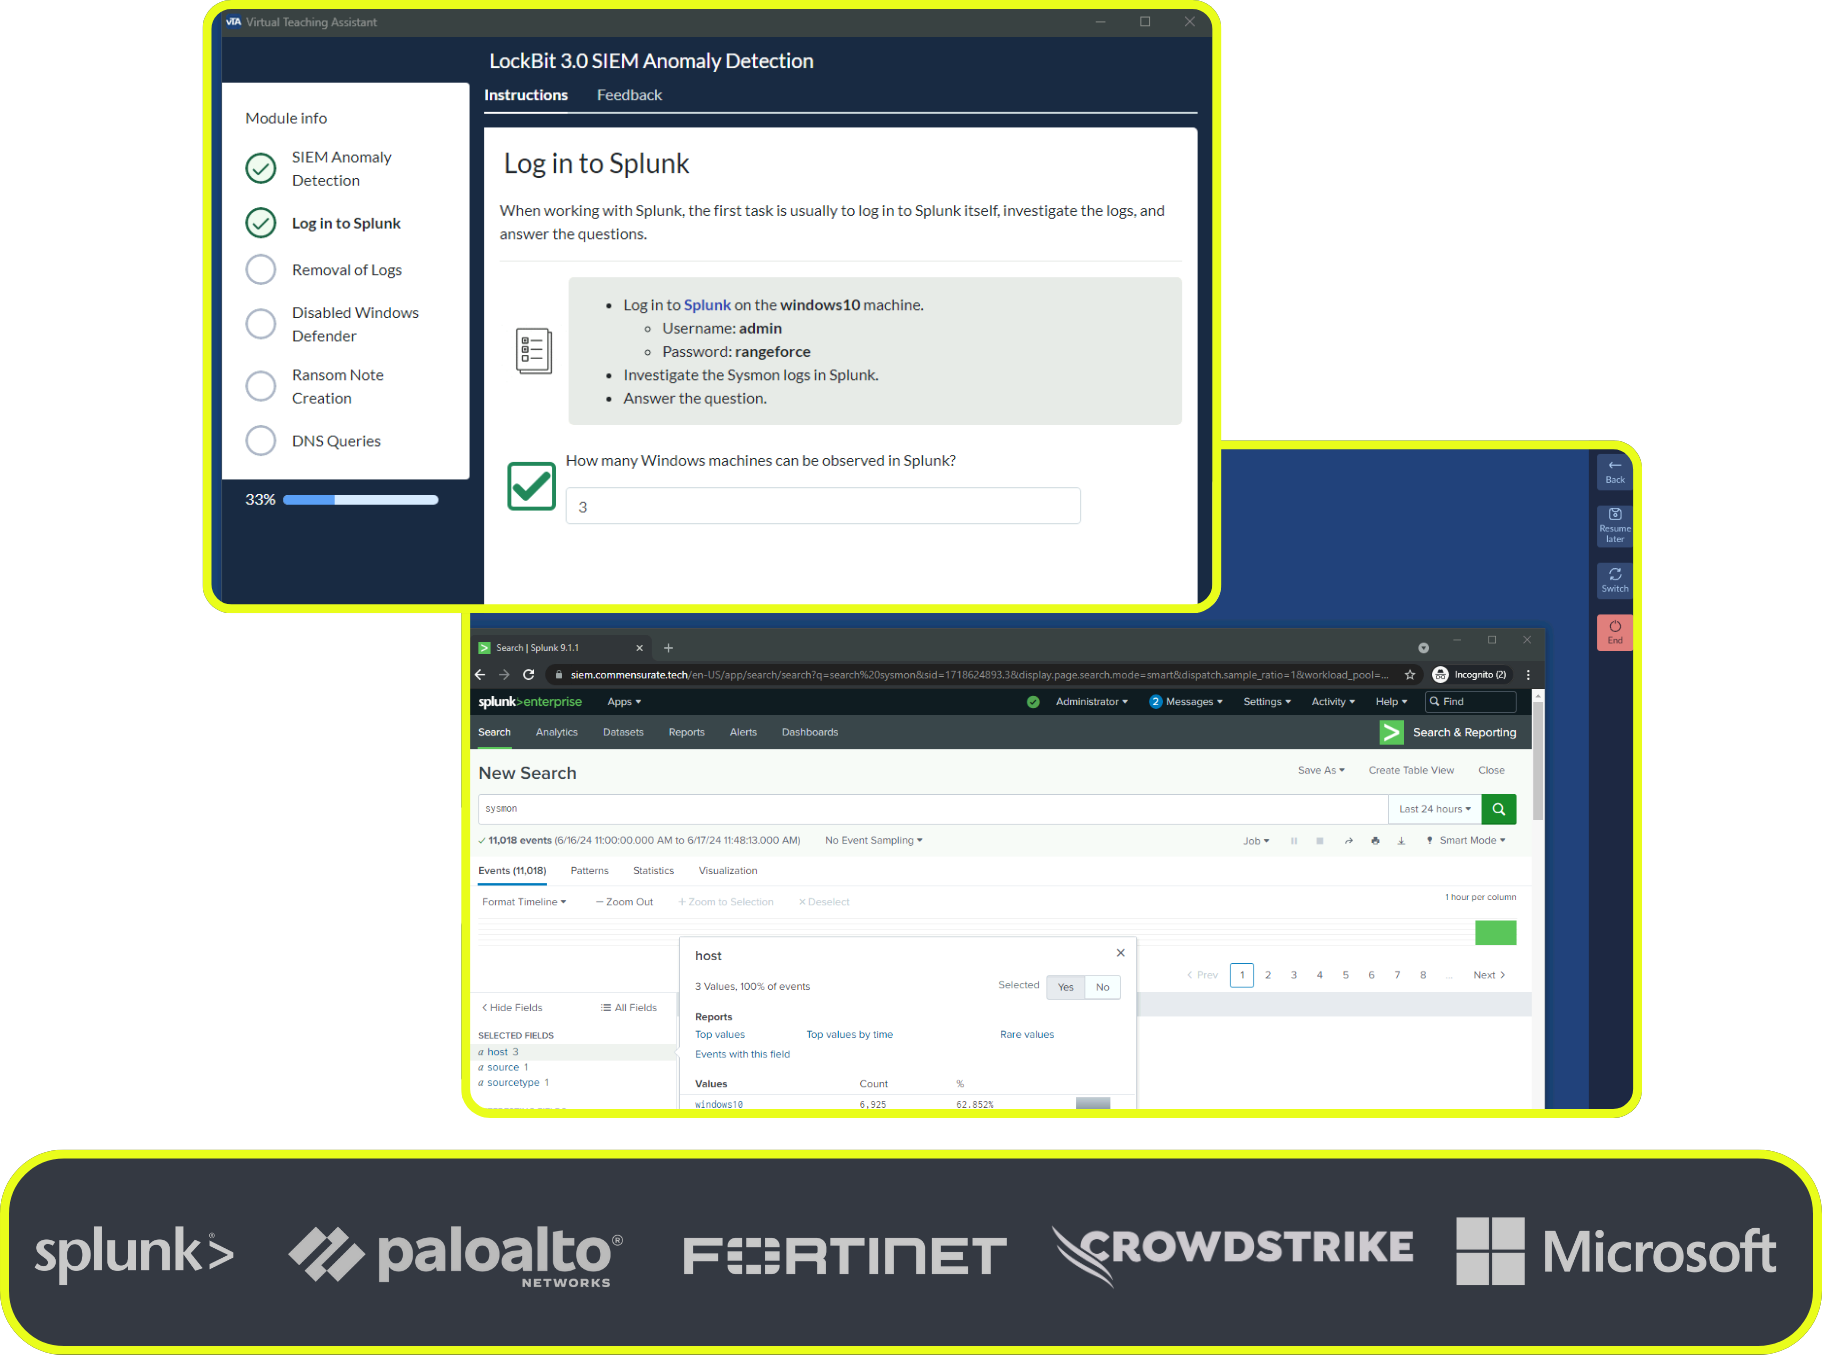End the session with the power icon
Viewport: 1822px width, 1366px height.
[1614, 632]
